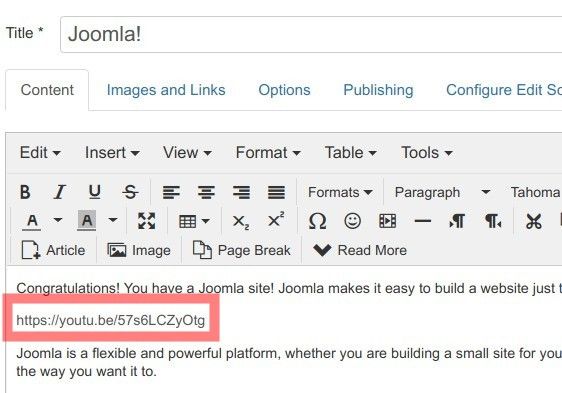The width and height of the screenshot is (562, 393).
Task: Switch to Images and Links tab
Action: tap(166, 90)
